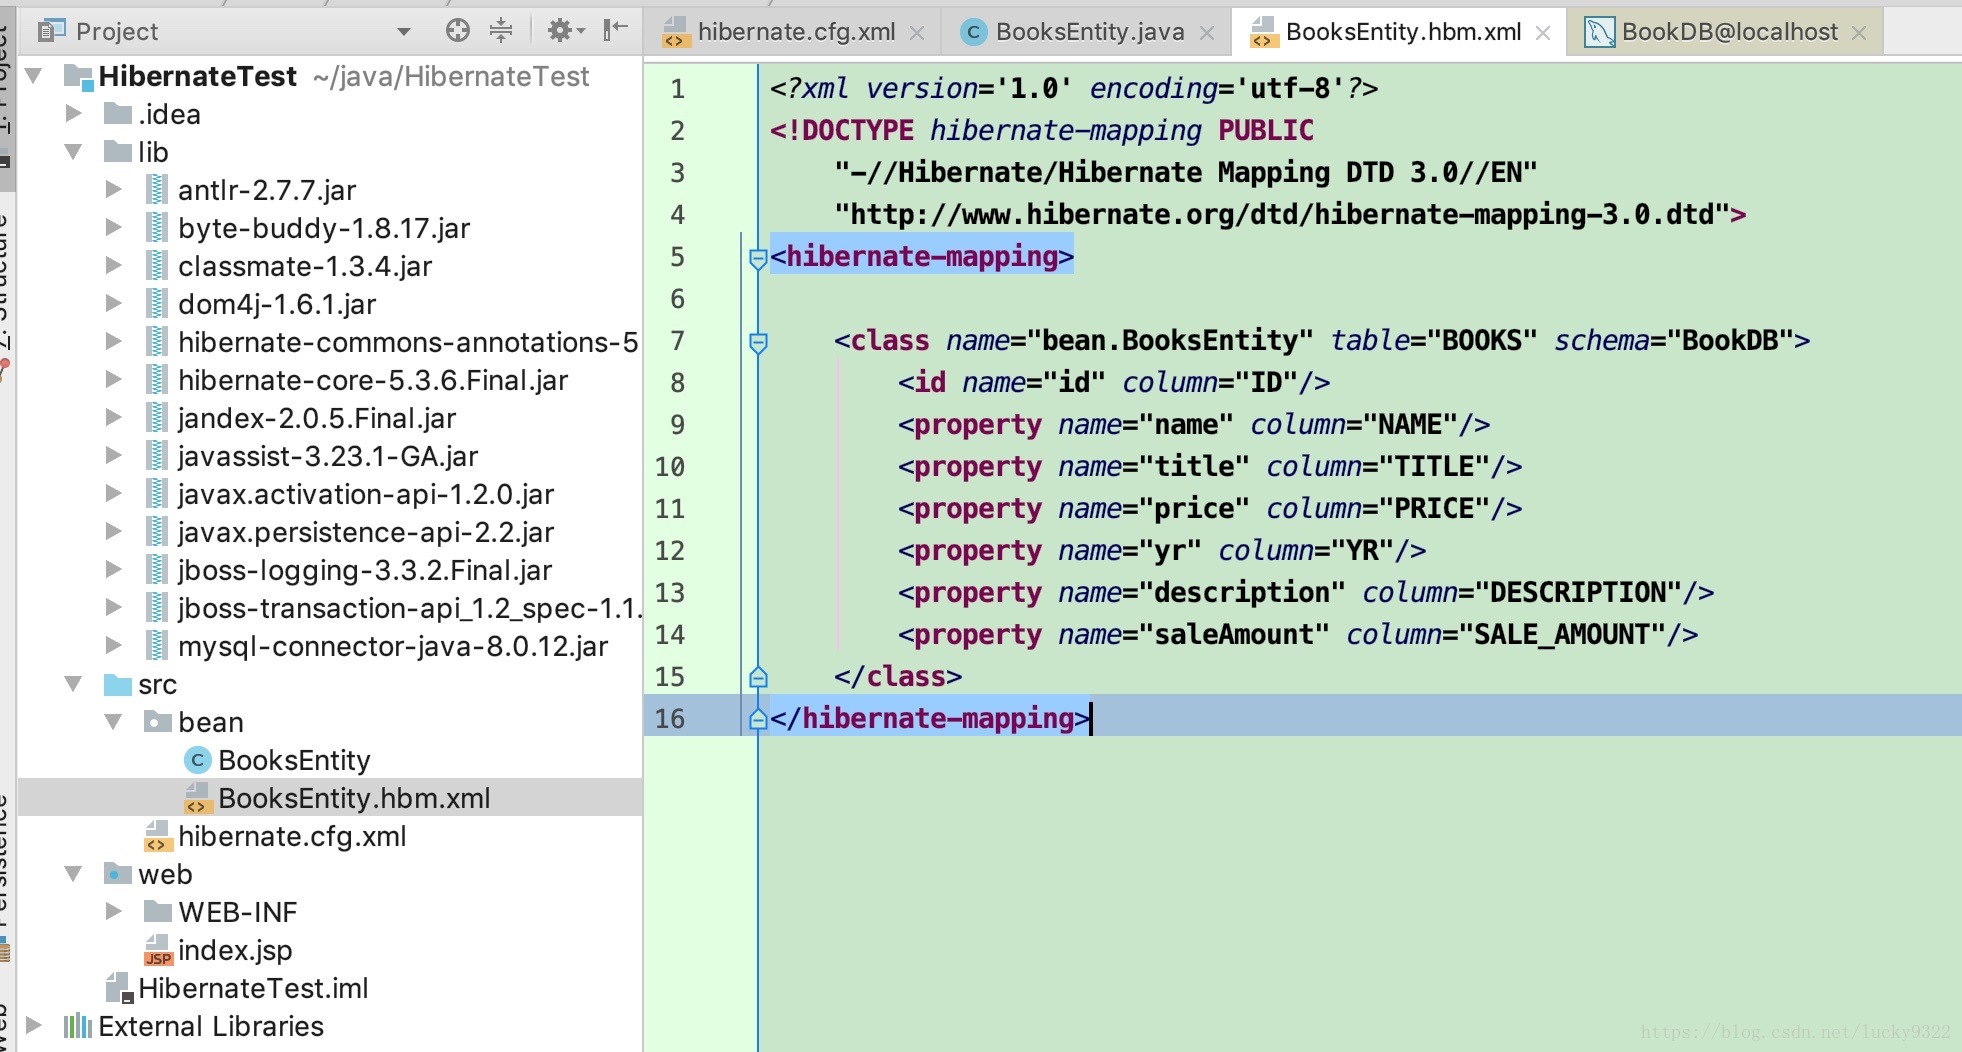Fold the hibernate-mapping tag at line 5
This screenshot has height=1052, width=1962.
tap(758, 259)
